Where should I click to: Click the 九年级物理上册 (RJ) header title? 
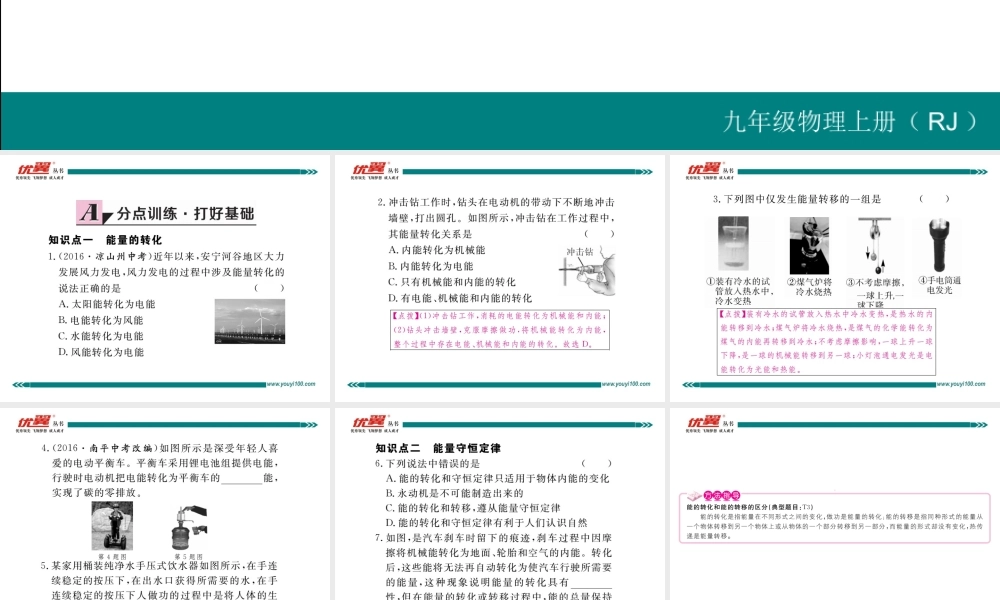point(853,121)
